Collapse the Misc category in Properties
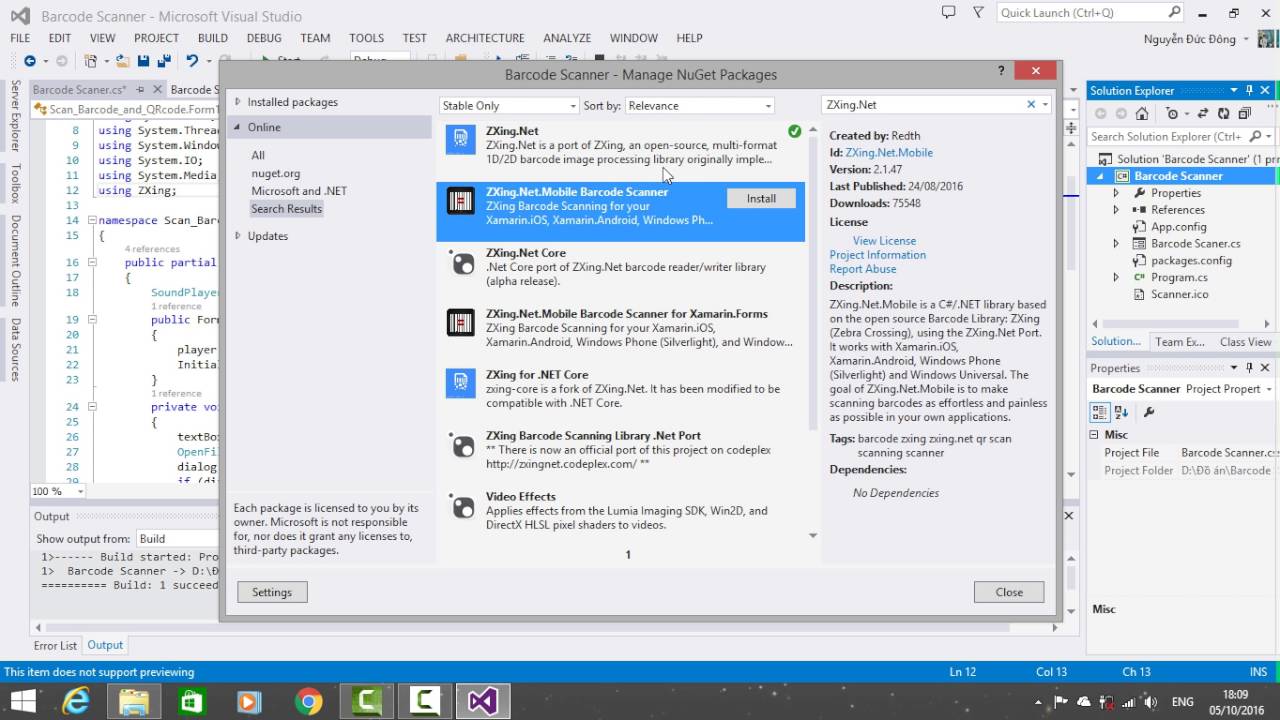 [x=1095, y=435]
